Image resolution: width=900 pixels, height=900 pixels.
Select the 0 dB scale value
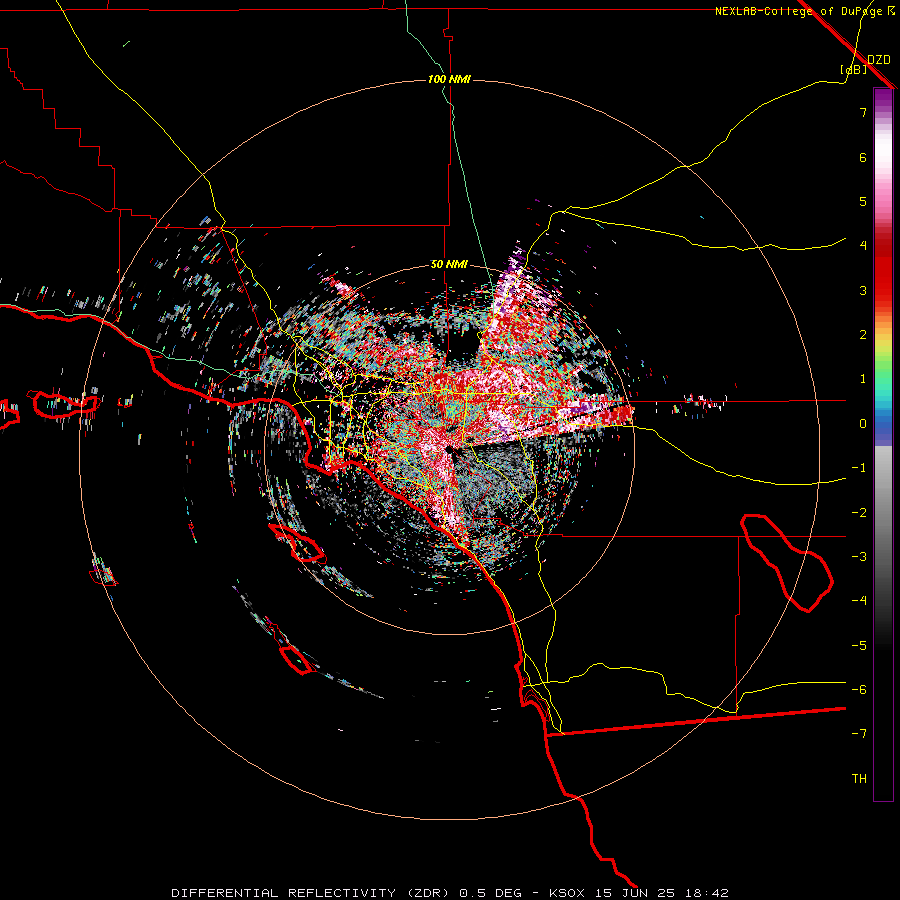[863, 424]
